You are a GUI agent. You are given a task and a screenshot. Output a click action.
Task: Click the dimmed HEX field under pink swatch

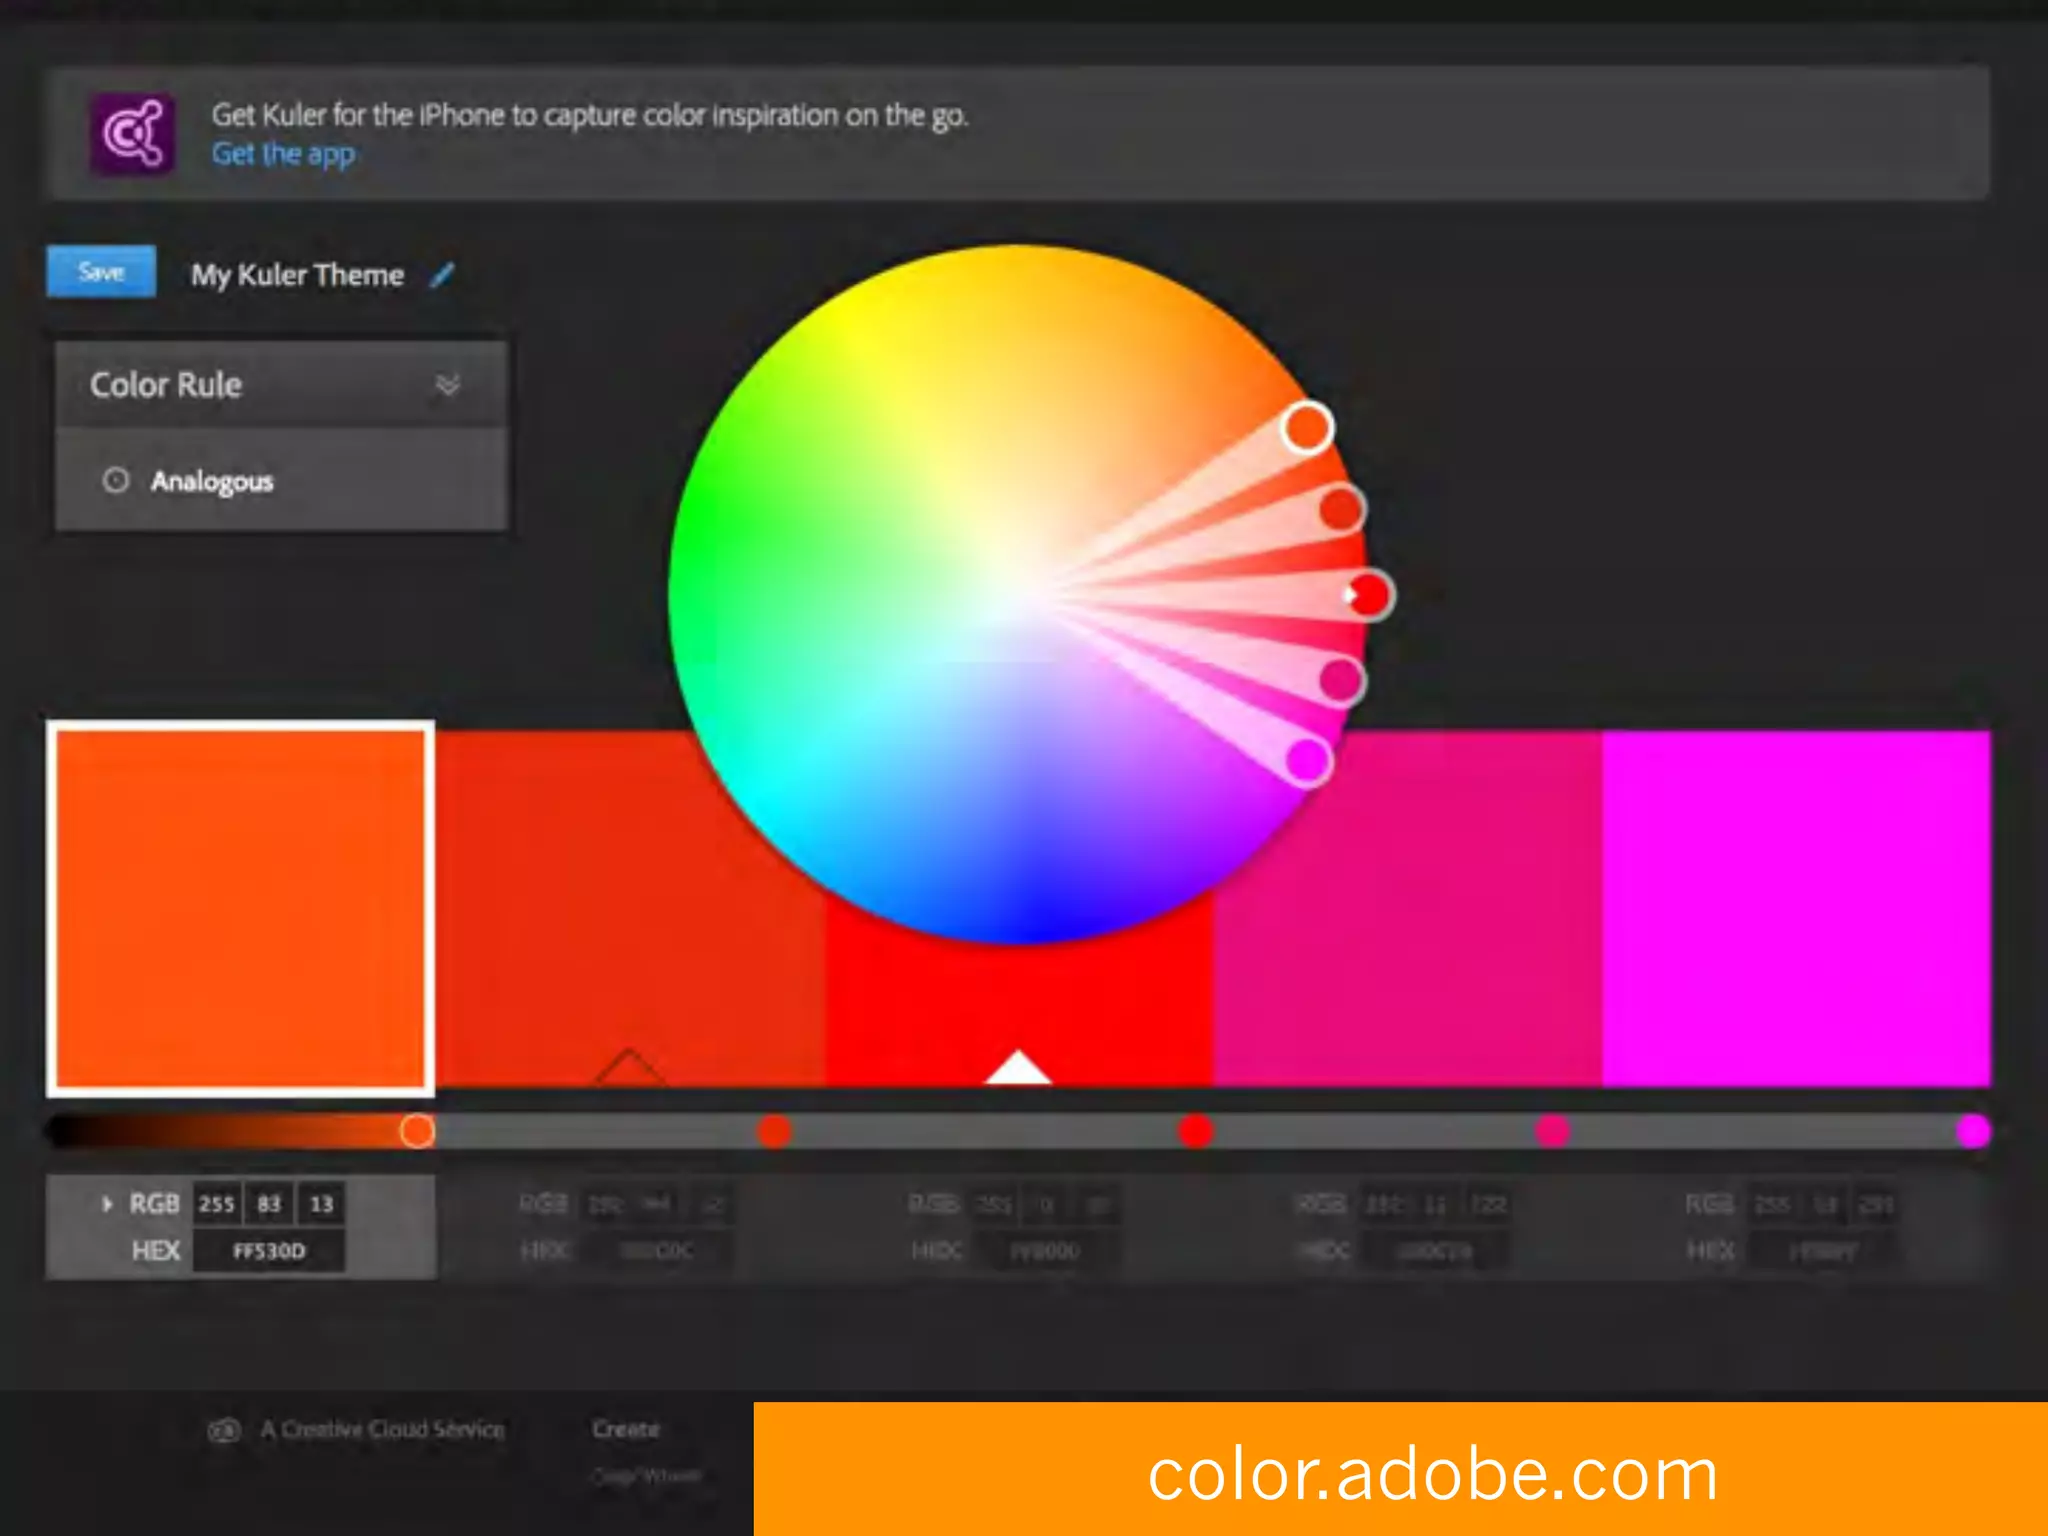point(1435,1251)
